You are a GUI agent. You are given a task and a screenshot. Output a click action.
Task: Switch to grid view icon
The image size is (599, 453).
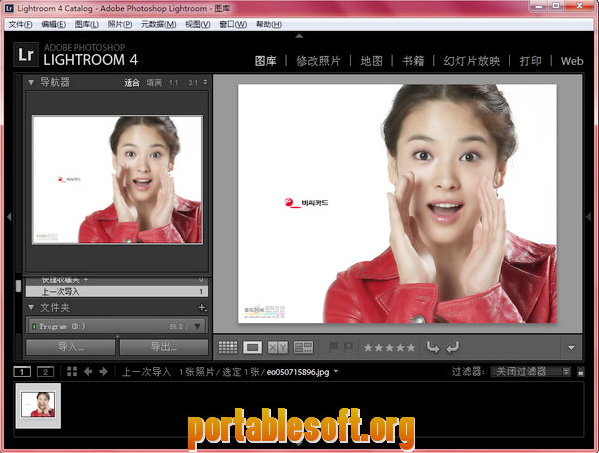tap(228, 347)
